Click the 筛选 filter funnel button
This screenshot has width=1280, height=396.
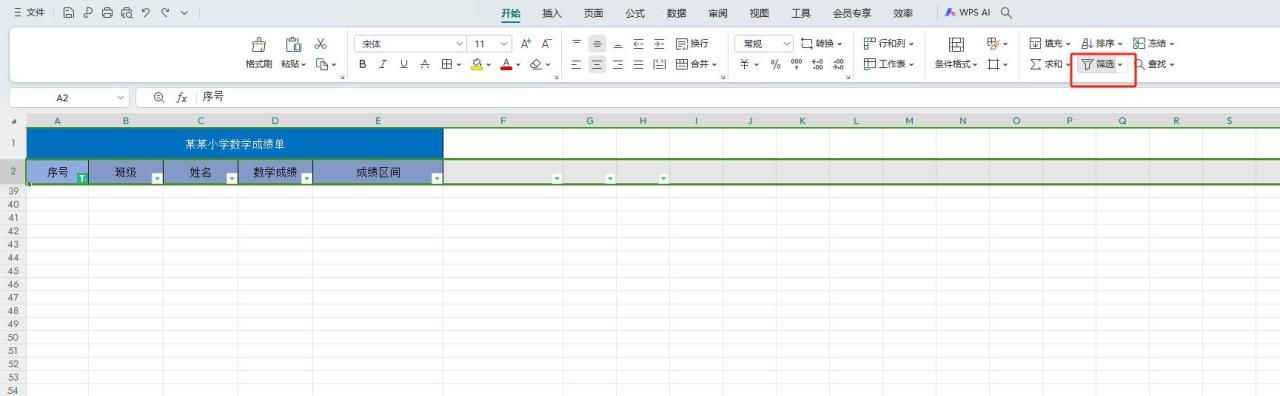pos(1098,64)
